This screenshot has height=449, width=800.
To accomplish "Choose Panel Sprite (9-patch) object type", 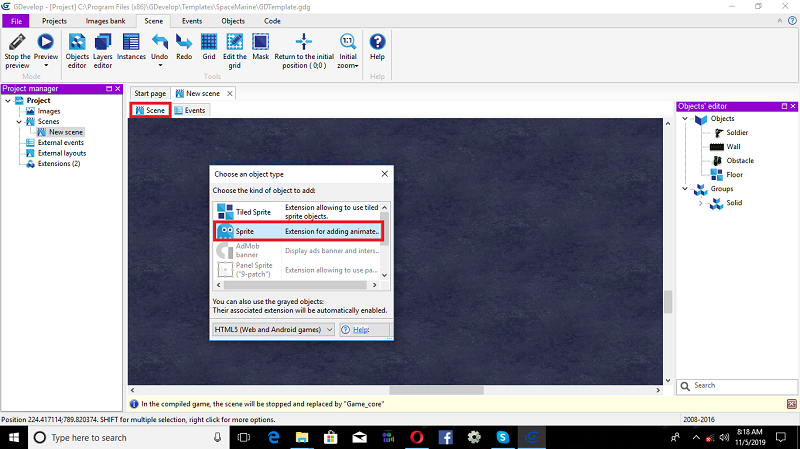I will point(297,269).
